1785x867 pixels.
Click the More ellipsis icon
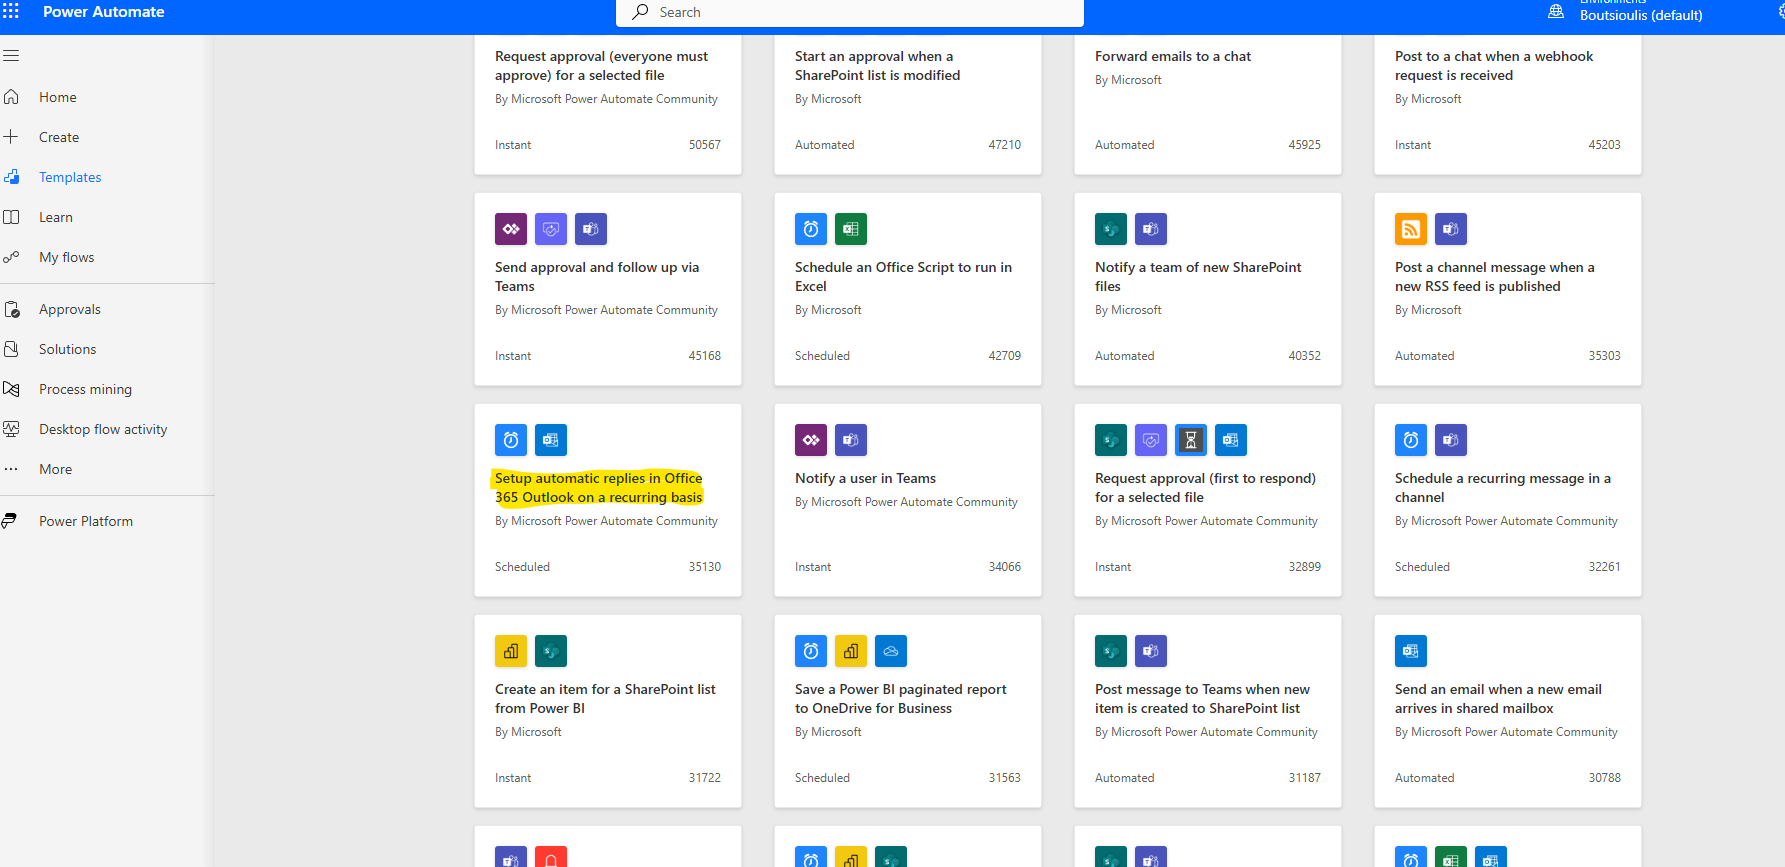[11, 469]
